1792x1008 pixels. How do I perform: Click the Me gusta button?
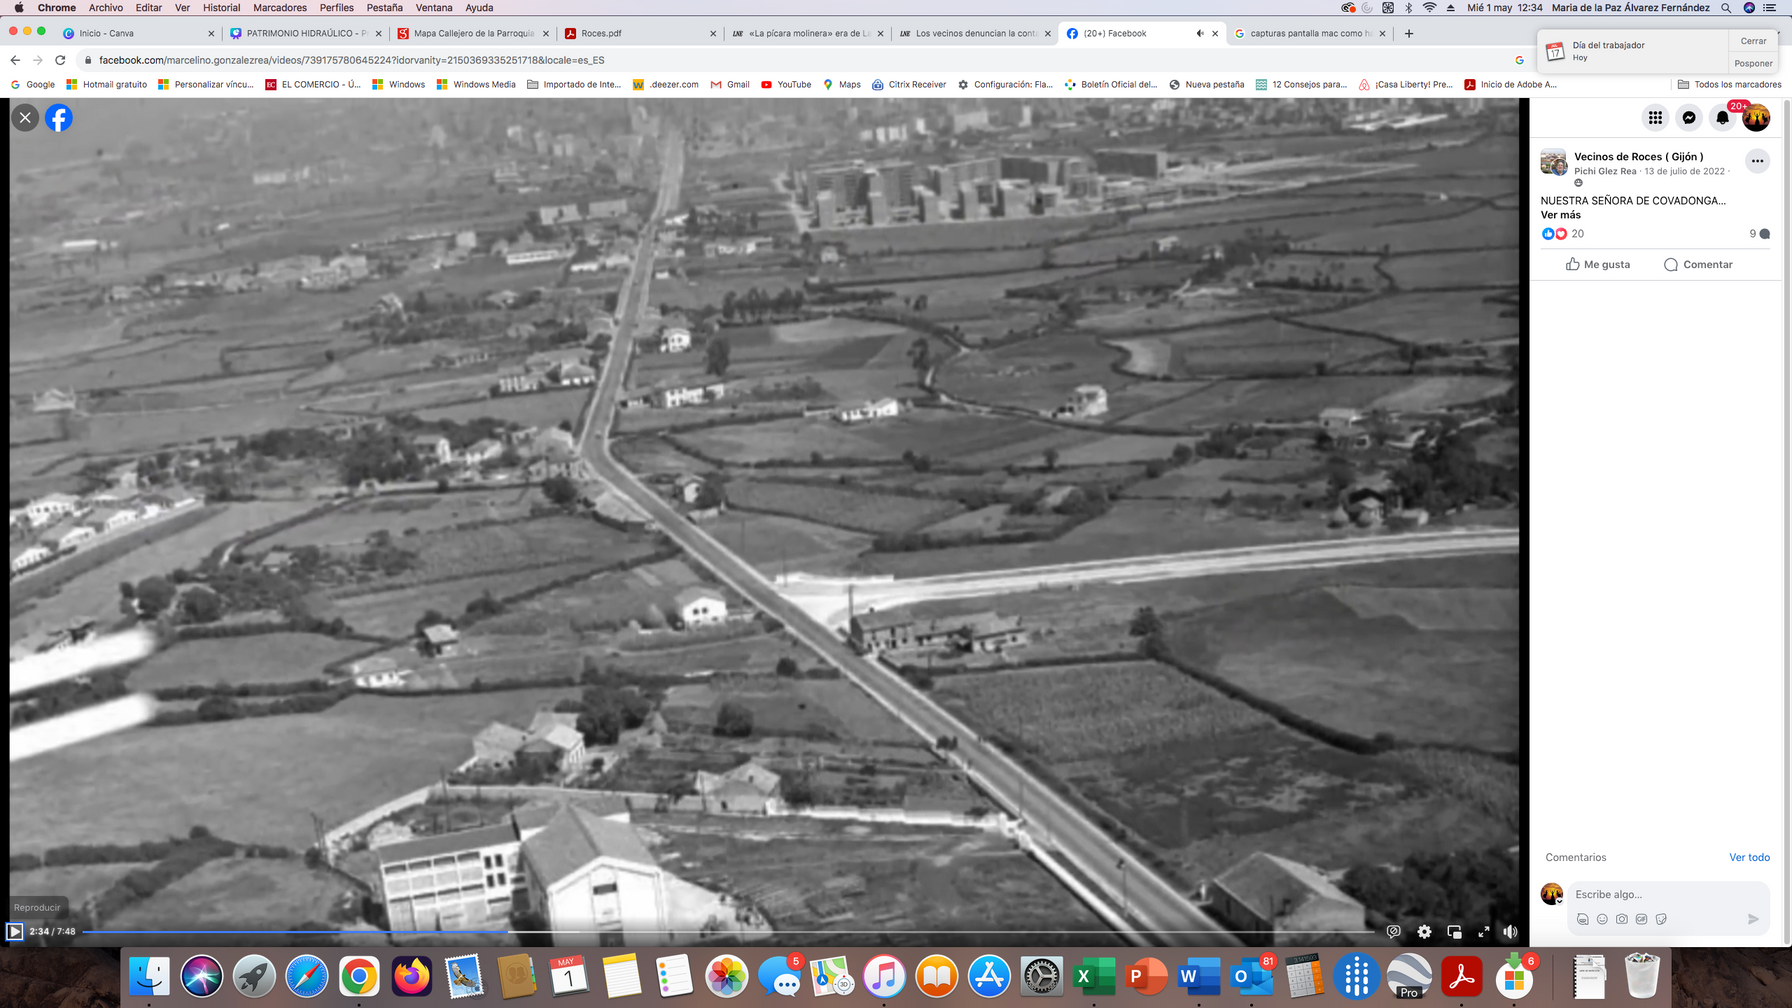point(1598,265)
